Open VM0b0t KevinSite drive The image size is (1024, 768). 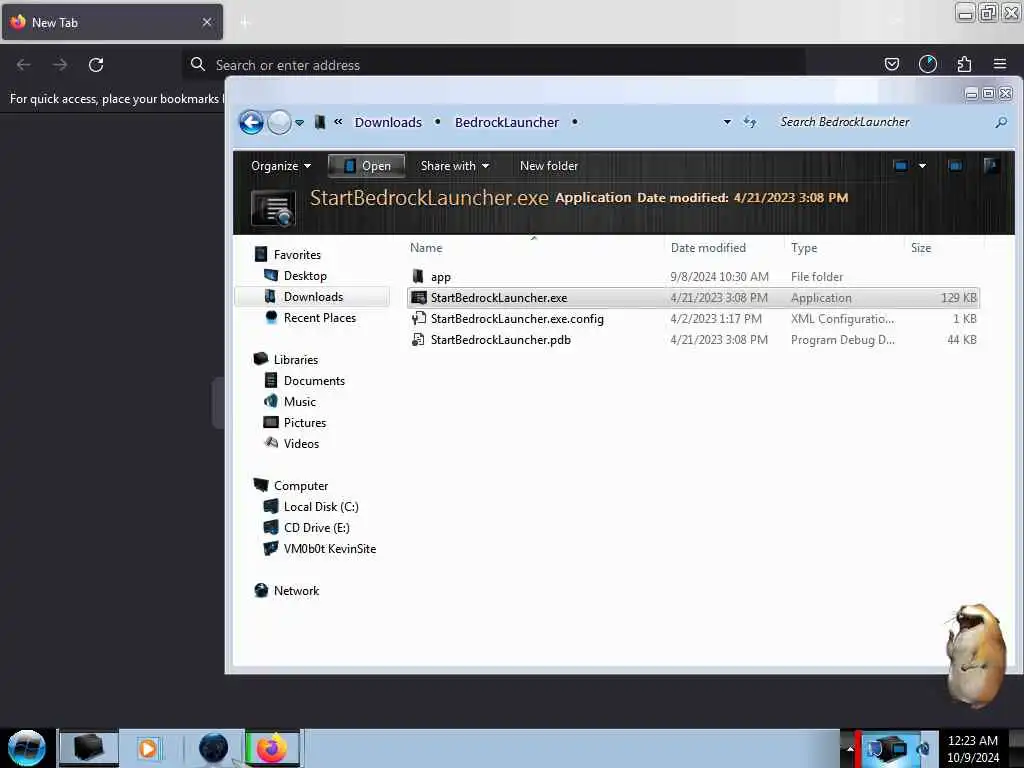(x=329, y=549)
